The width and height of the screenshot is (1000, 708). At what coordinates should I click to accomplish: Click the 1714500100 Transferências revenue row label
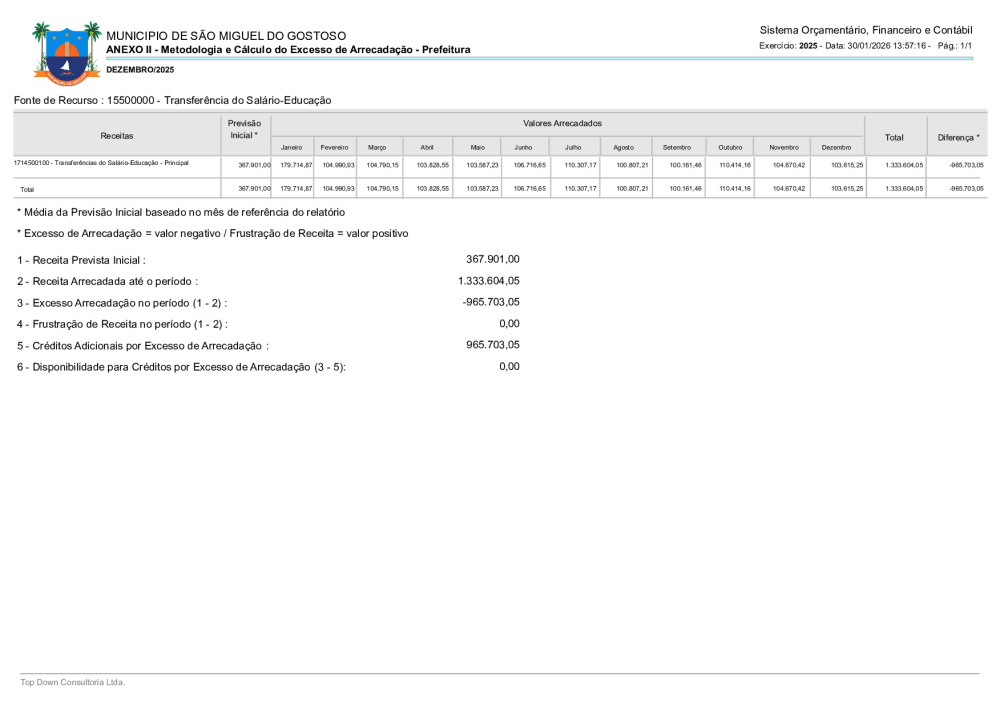(x=101, y=162)
